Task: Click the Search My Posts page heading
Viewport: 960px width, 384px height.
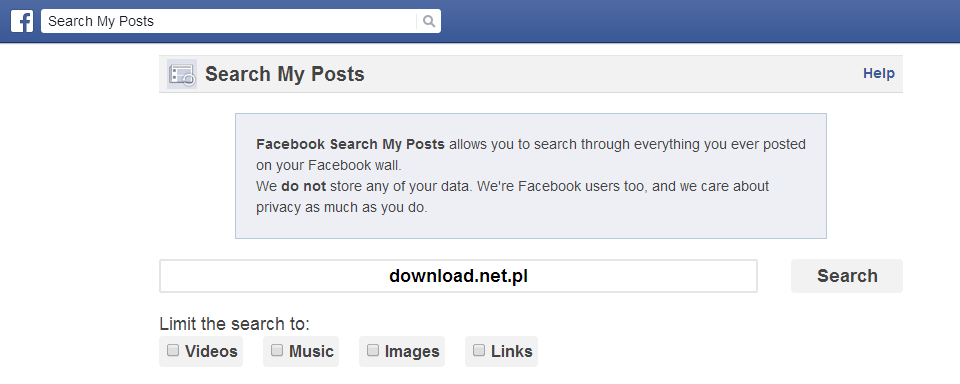Action: (x=285, y=74)
